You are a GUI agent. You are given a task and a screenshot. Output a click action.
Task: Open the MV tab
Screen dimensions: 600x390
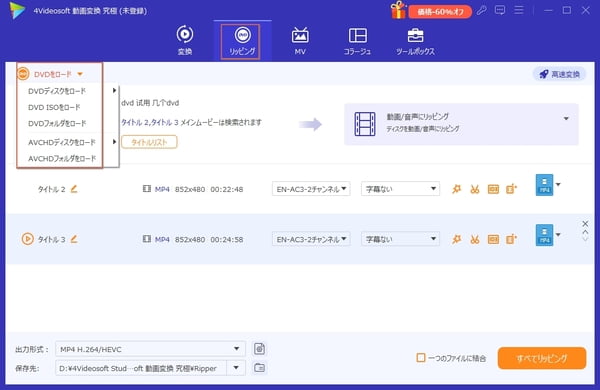coord(300,41)
